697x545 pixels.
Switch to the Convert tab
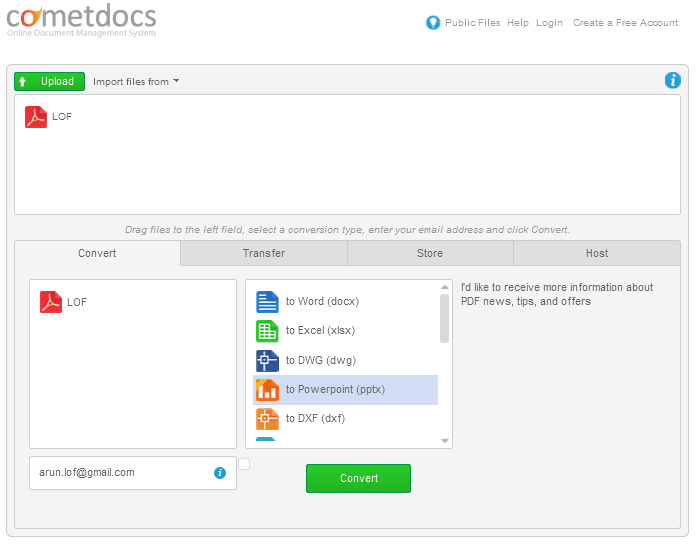[x=97, y=253]
